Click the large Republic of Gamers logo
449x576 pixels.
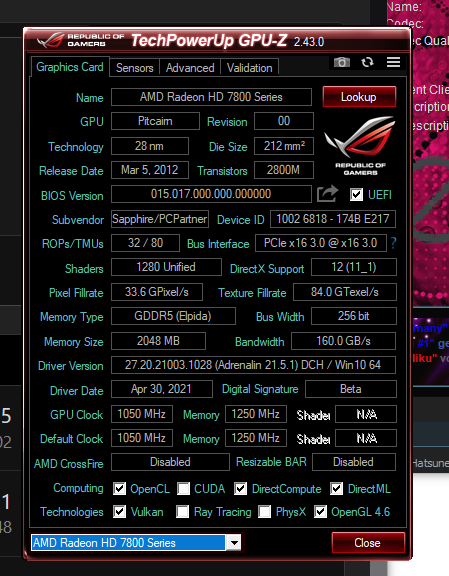360,146
